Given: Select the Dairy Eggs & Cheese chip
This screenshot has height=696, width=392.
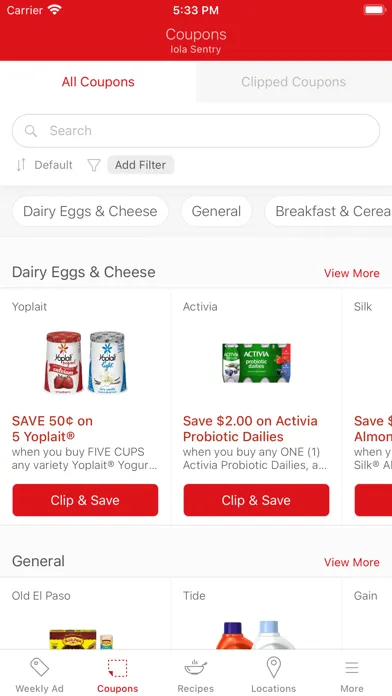Looking at the screenshot, I should [x=90, y=211].
